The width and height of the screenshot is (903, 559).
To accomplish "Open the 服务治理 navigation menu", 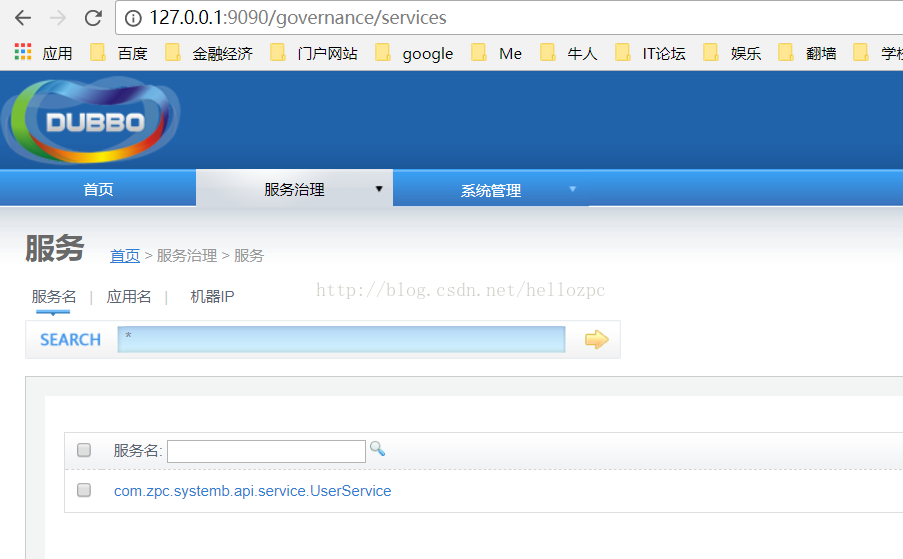I will coord(294,189).
